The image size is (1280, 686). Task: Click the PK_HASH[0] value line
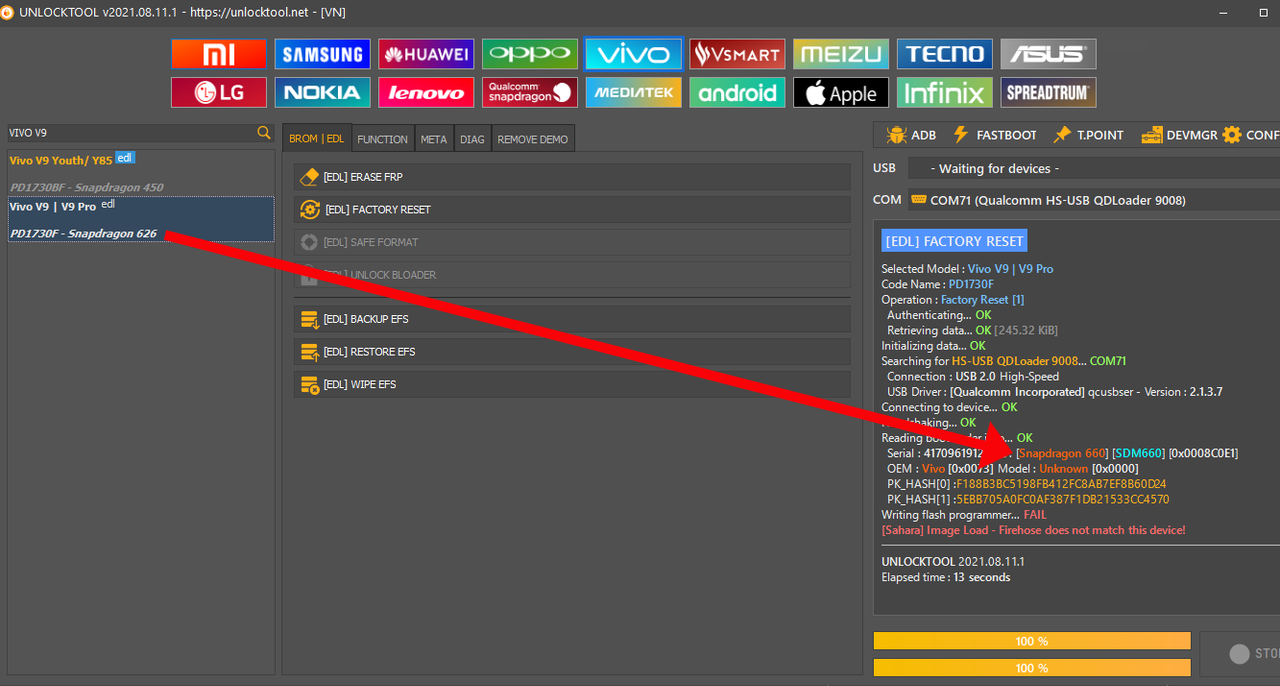[1027, 484]
